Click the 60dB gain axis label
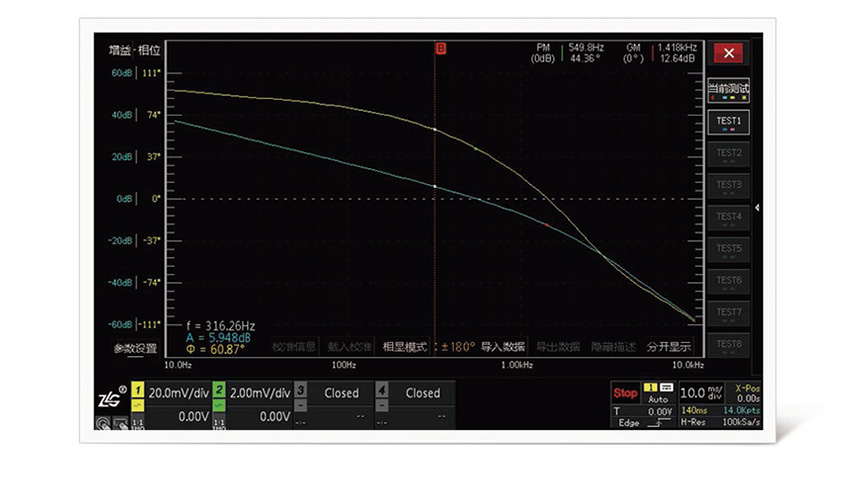Screen dimensions: 850x480 [x=121, y=73]
